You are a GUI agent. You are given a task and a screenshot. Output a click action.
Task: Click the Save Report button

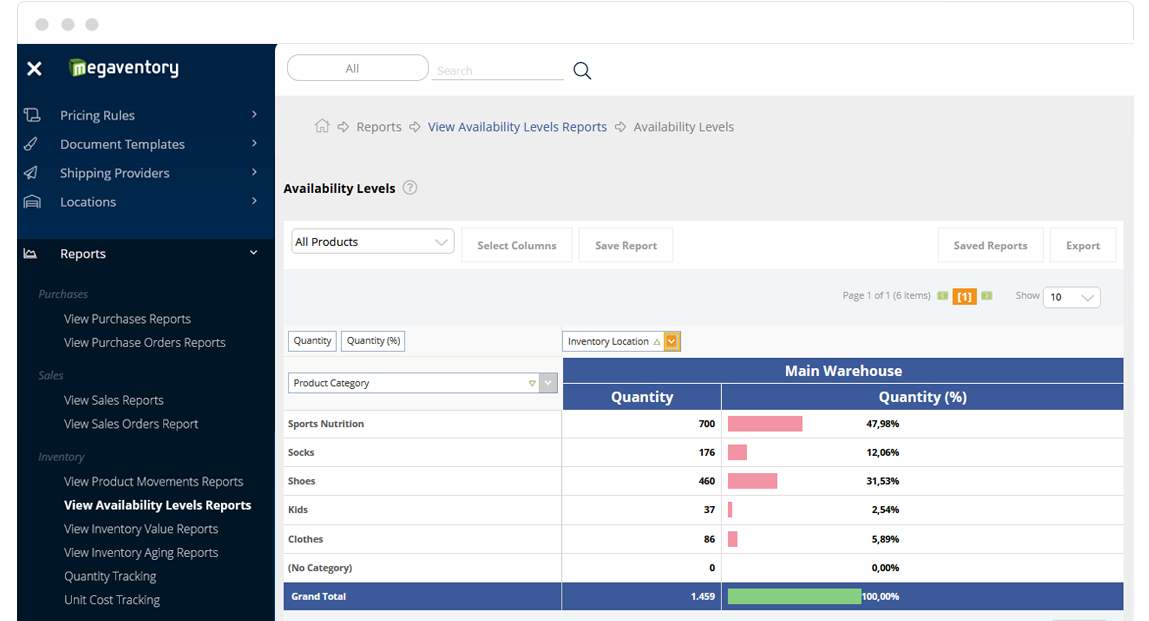(626, 246)
